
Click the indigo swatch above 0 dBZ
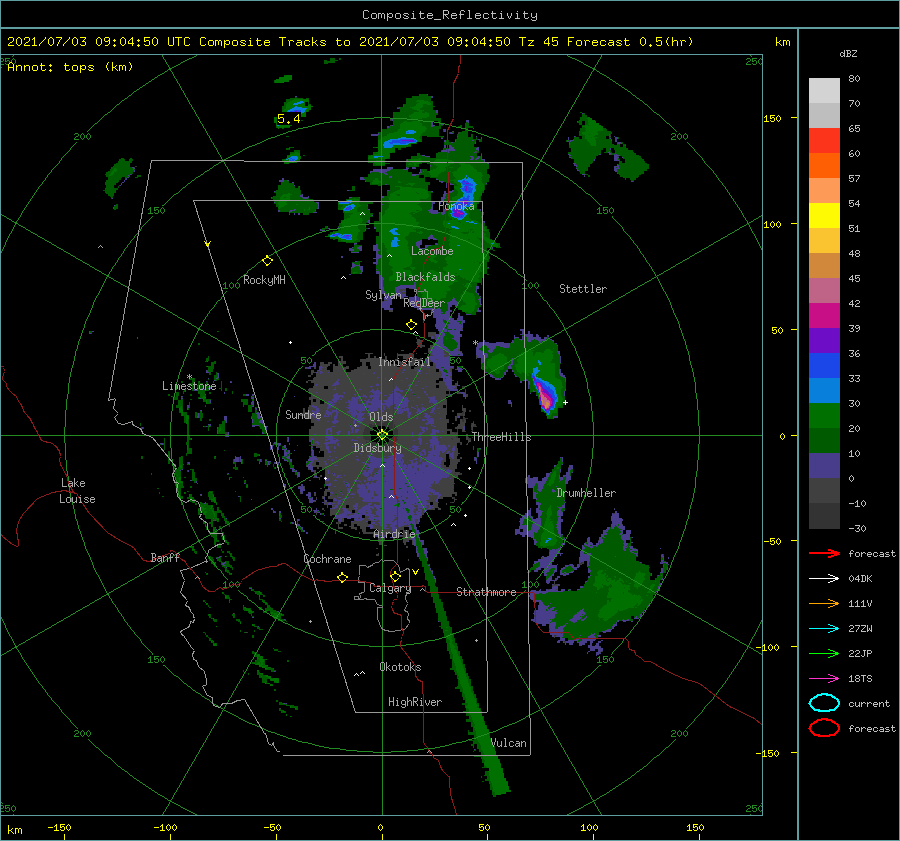click(x=824, y=466)
